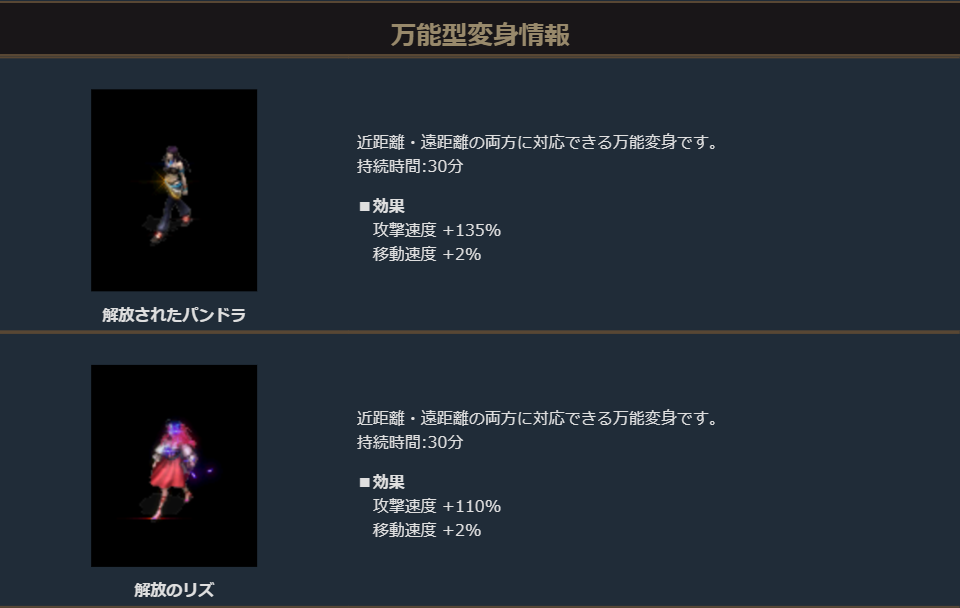Click 移動速度 +2% under 解放されたパンドラ
This screenshot has width=960, height=608.
pos(426,254)
